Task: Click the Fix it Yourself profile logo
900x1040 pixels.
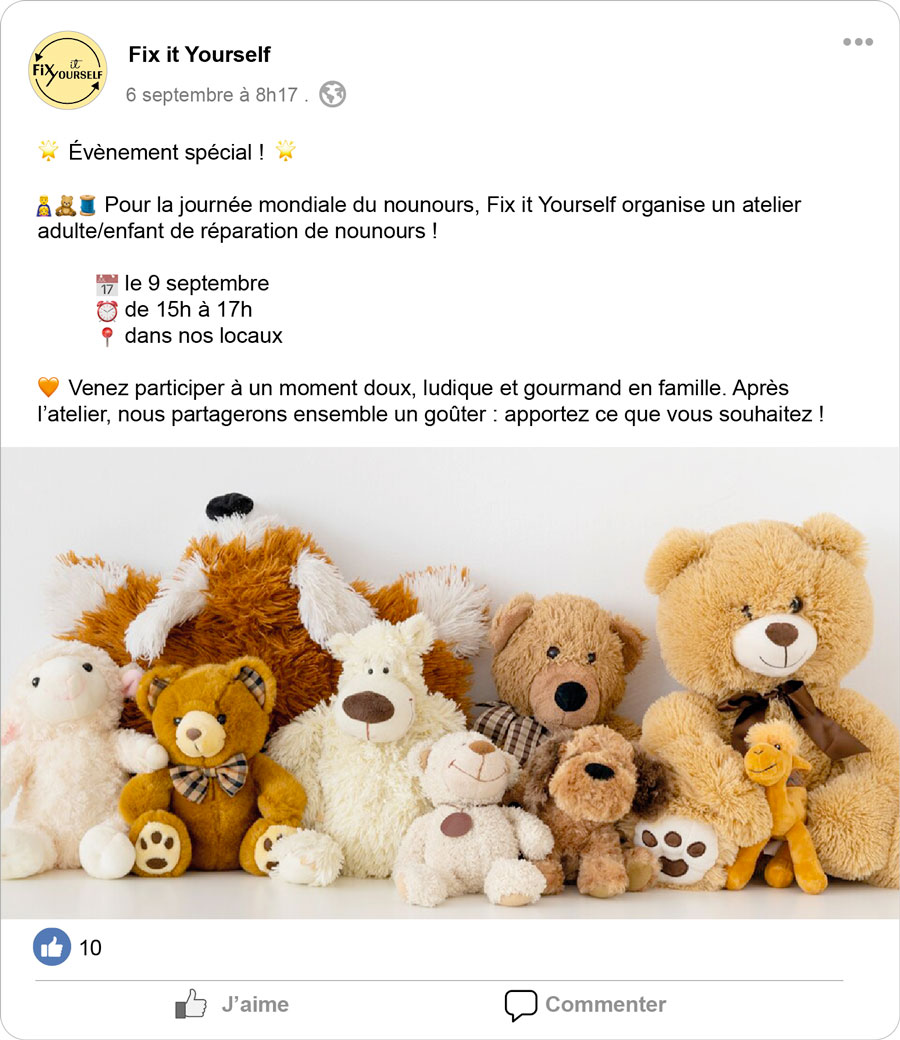Action: (68, 70)
